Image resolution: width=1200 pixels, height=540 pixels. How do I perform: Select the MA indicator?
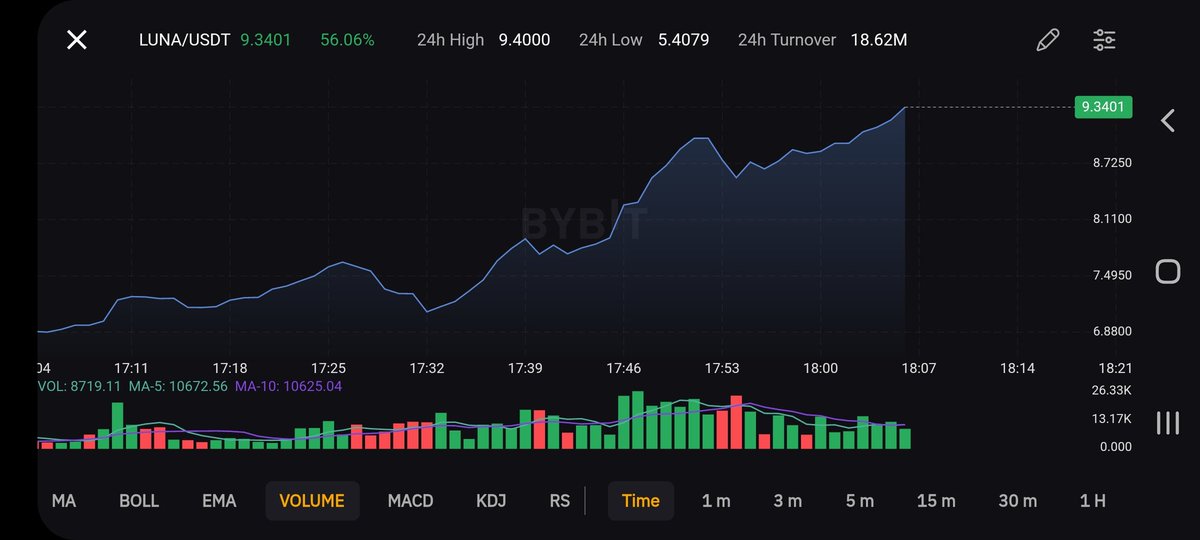coord(64,501)
